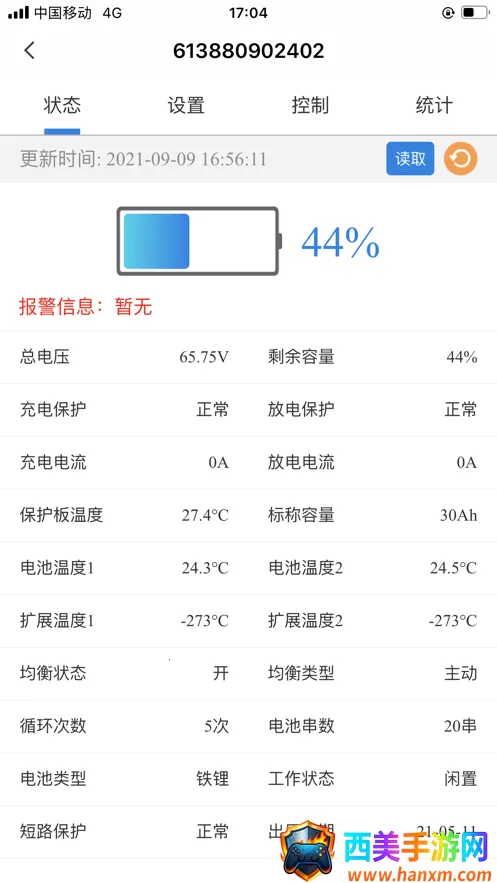Tap the orange refresh icon
497x883 pixels.
pyautogui.click(x=461, y=159)
